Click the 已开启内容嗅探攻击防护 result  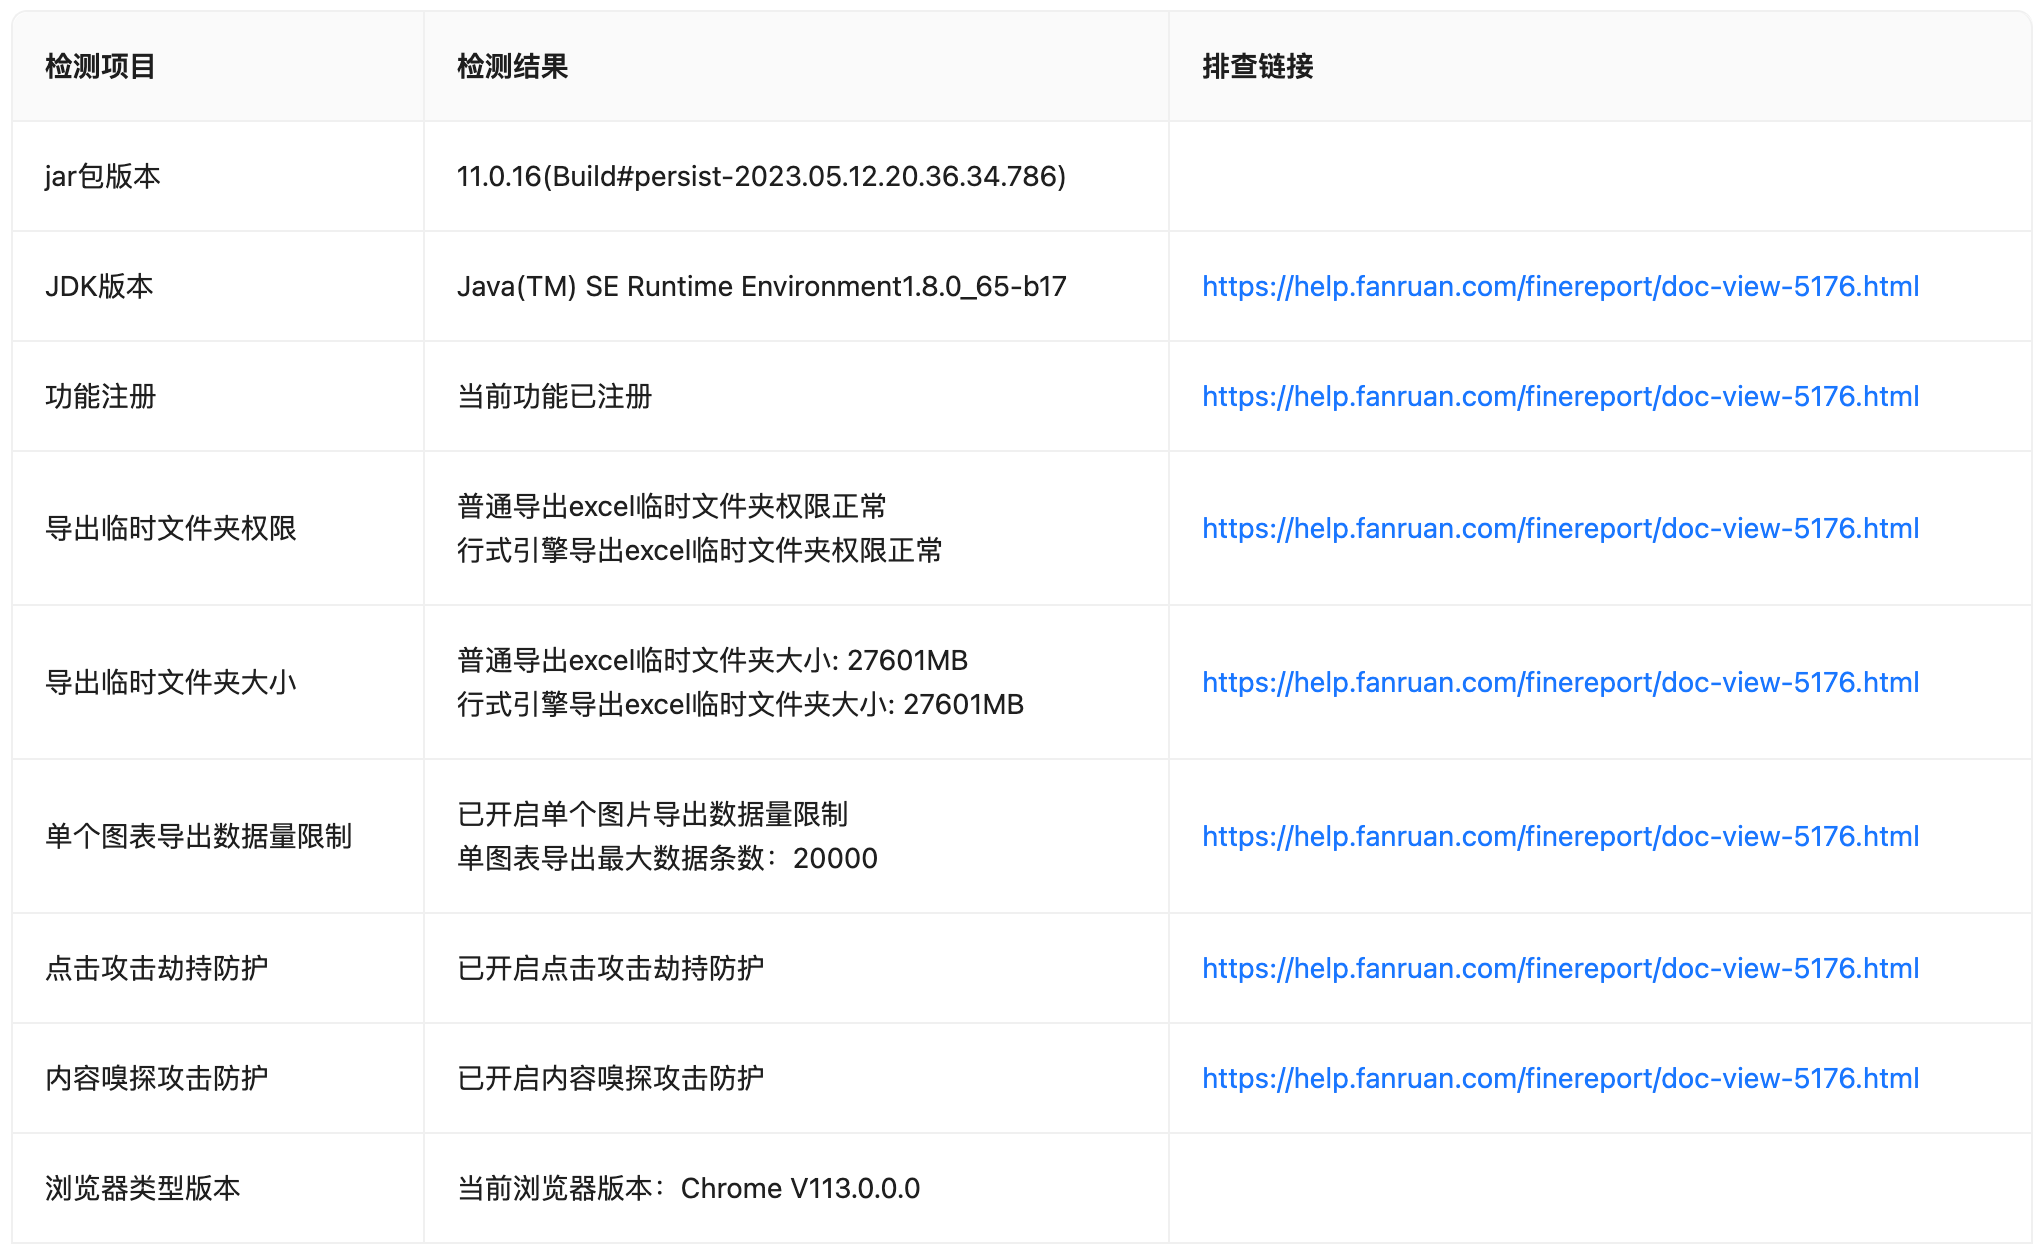pyautogui.click(x=610, y=1079)
